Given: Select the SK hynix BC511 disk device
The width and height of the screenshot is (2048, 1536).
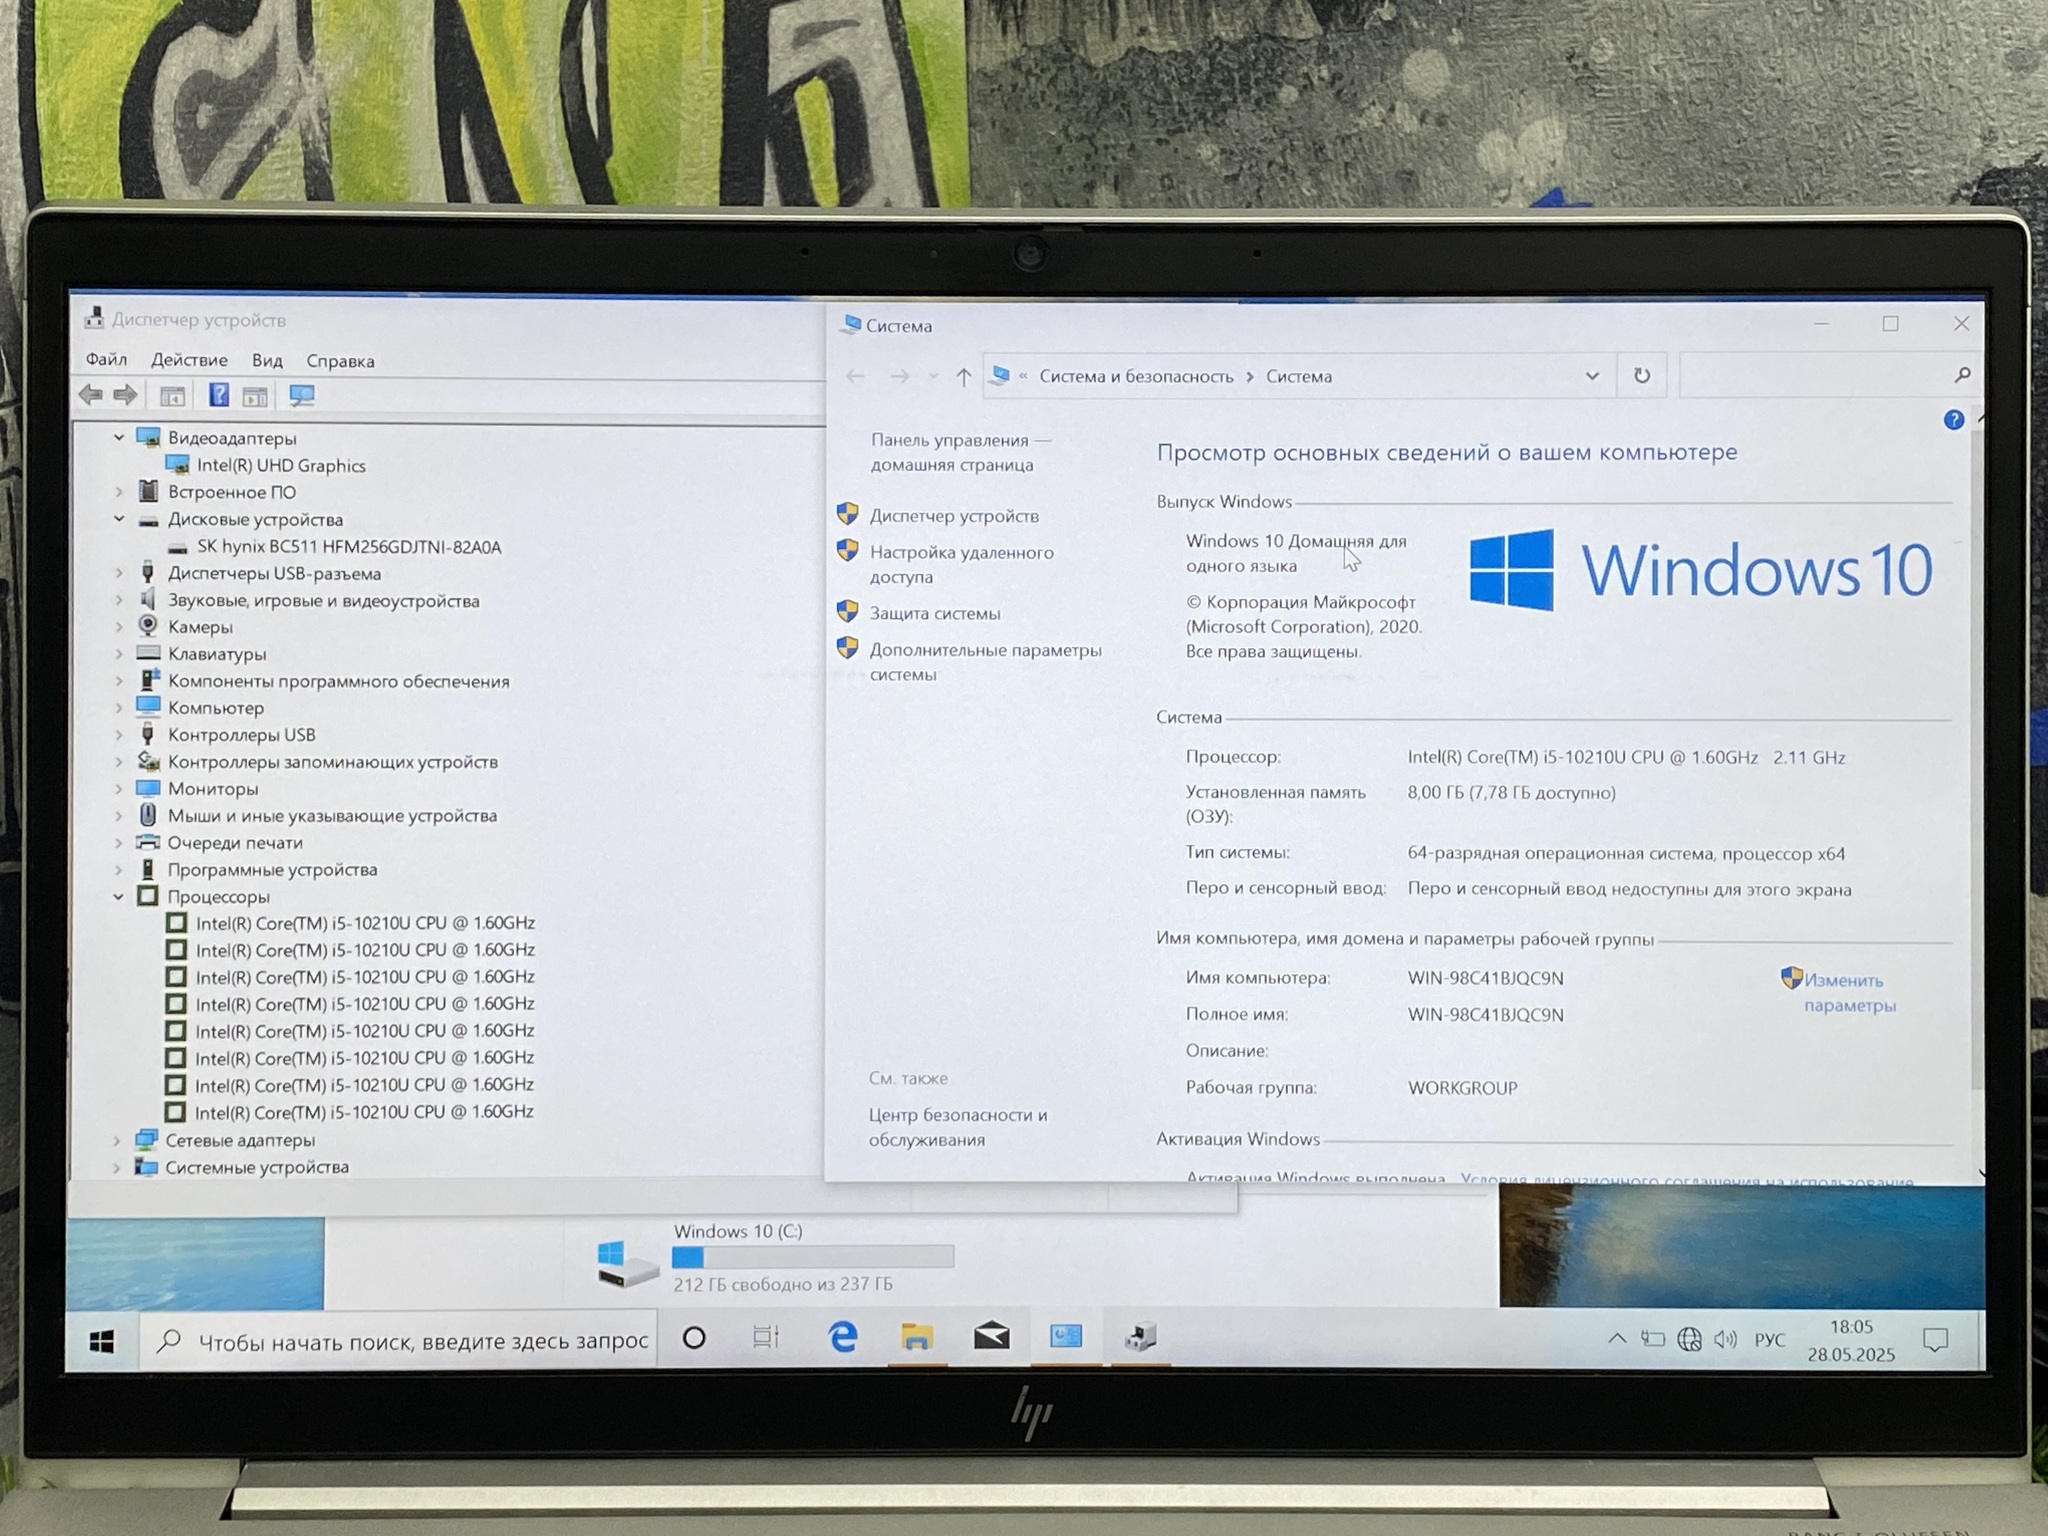Looking at the screenshot, I should tap(349, 547).
